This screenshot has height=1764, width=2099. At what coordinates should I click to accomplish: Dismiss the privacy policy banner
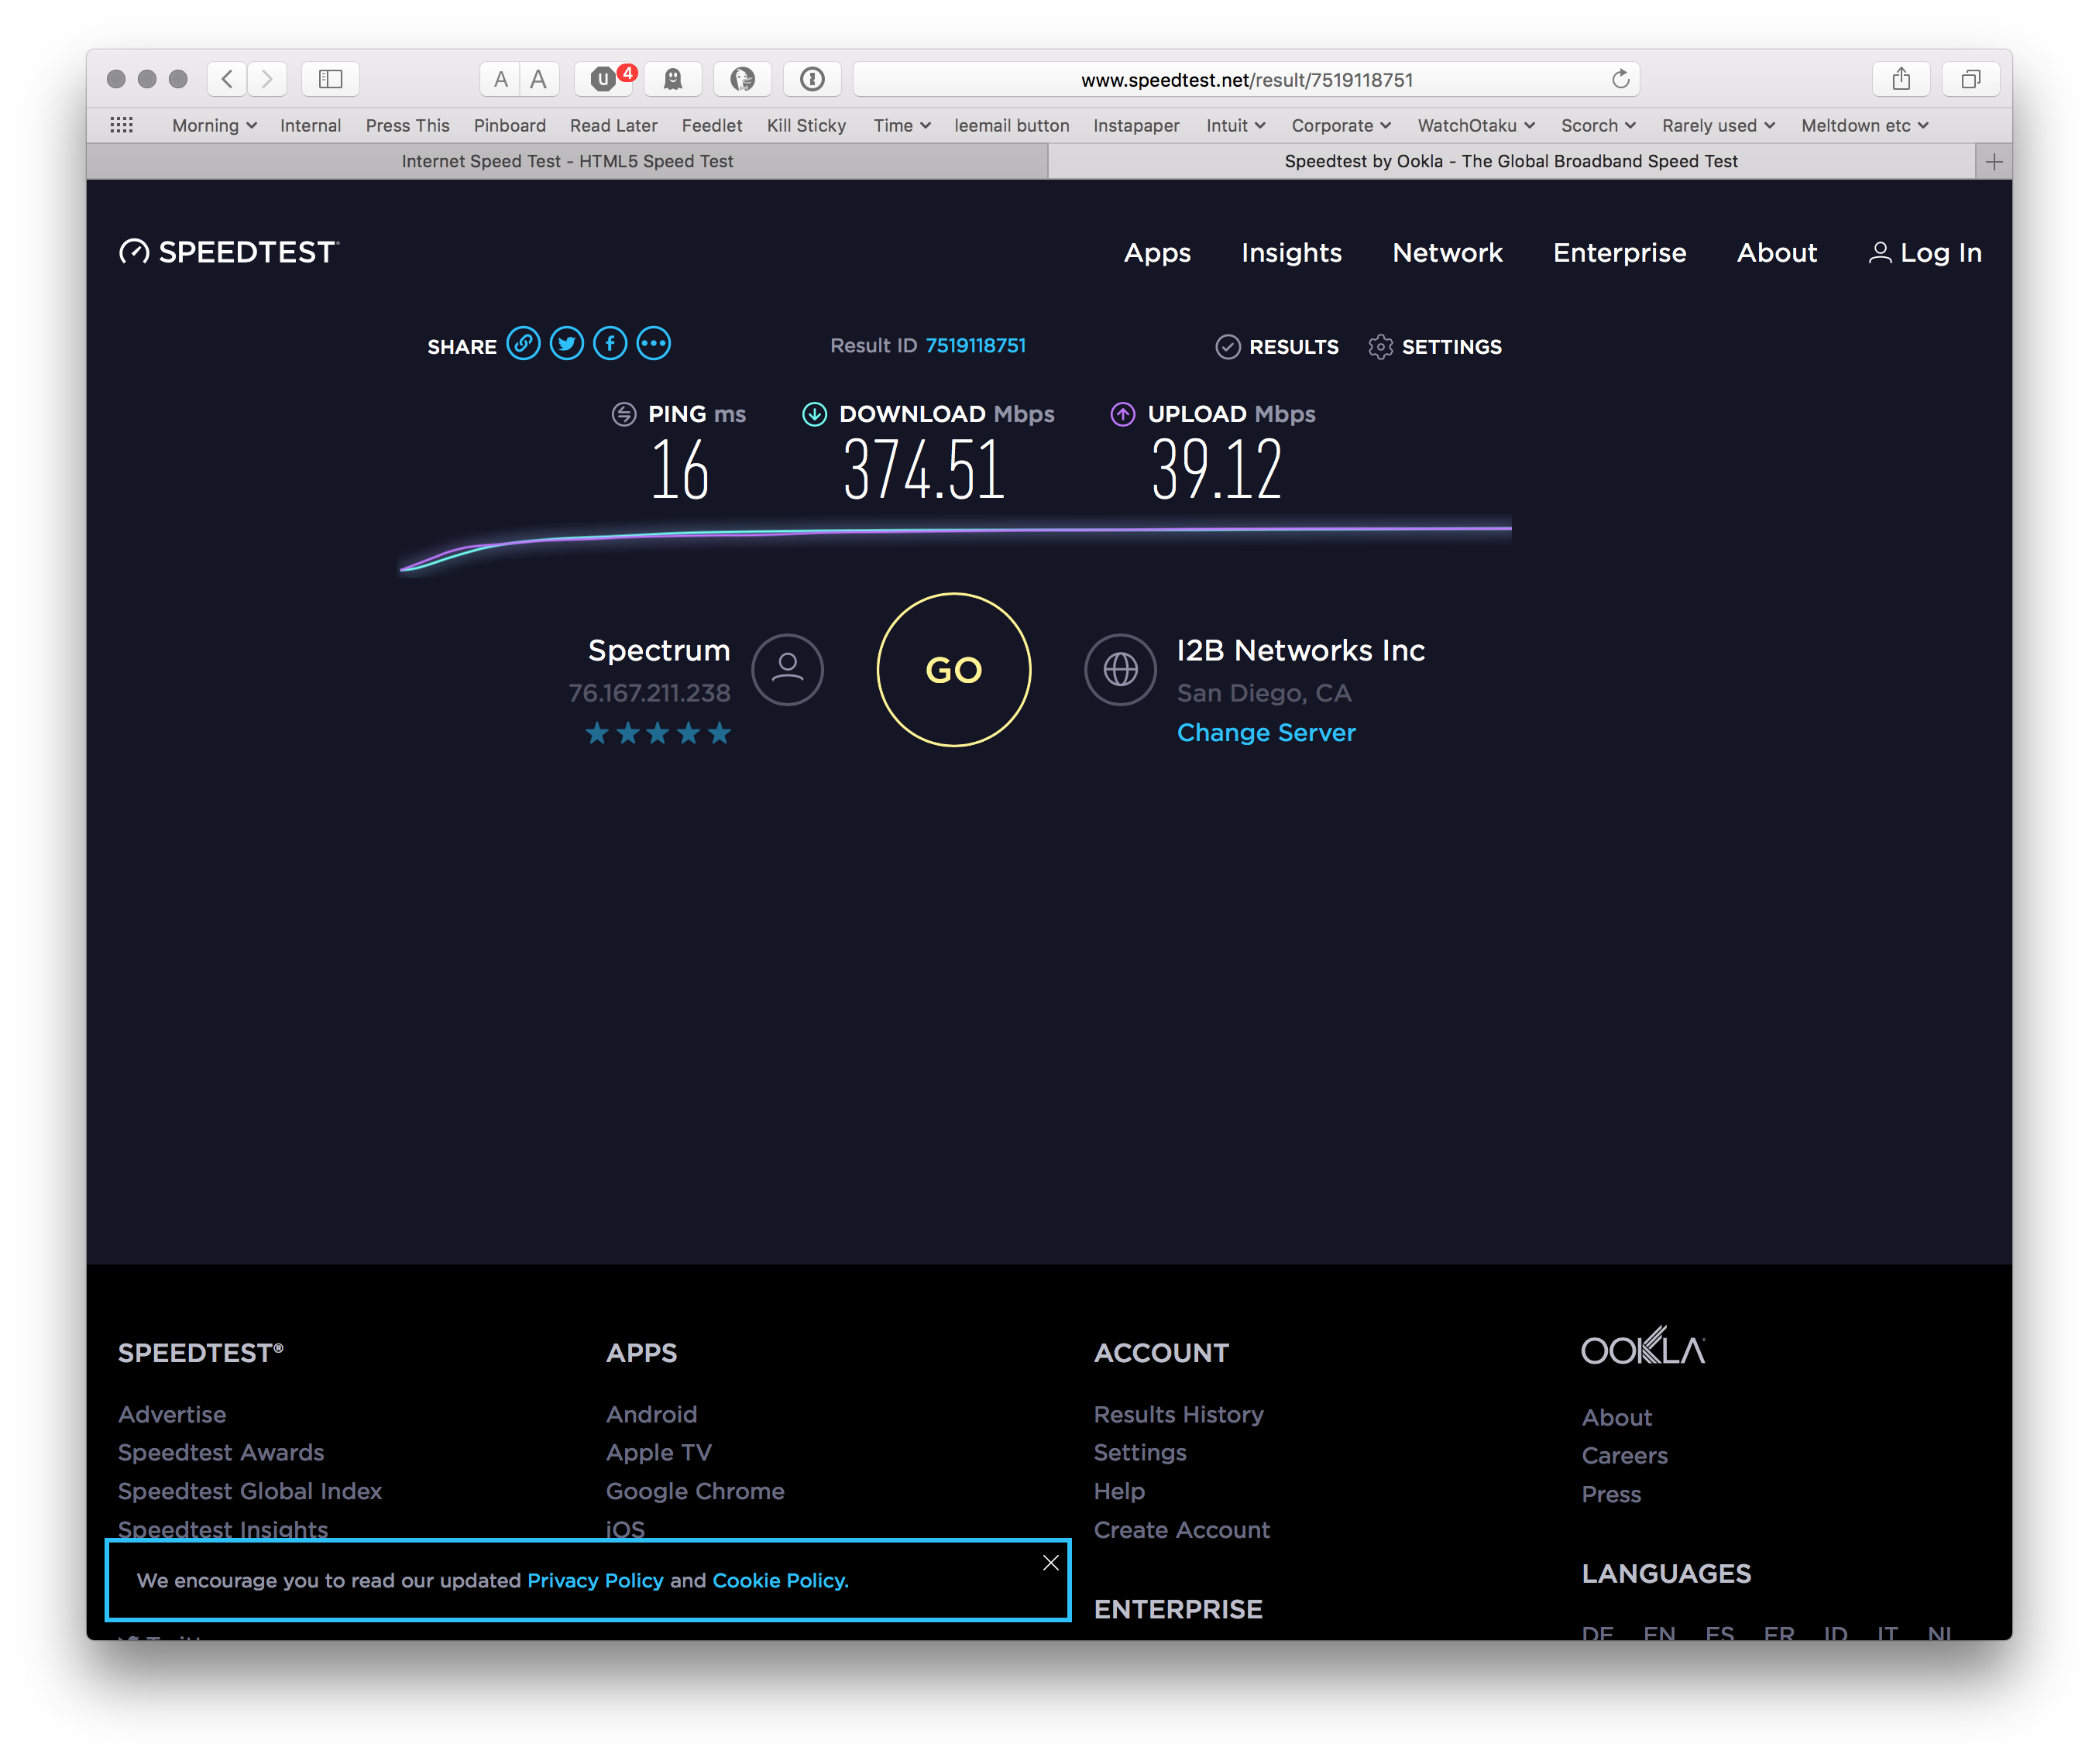1051,1562
